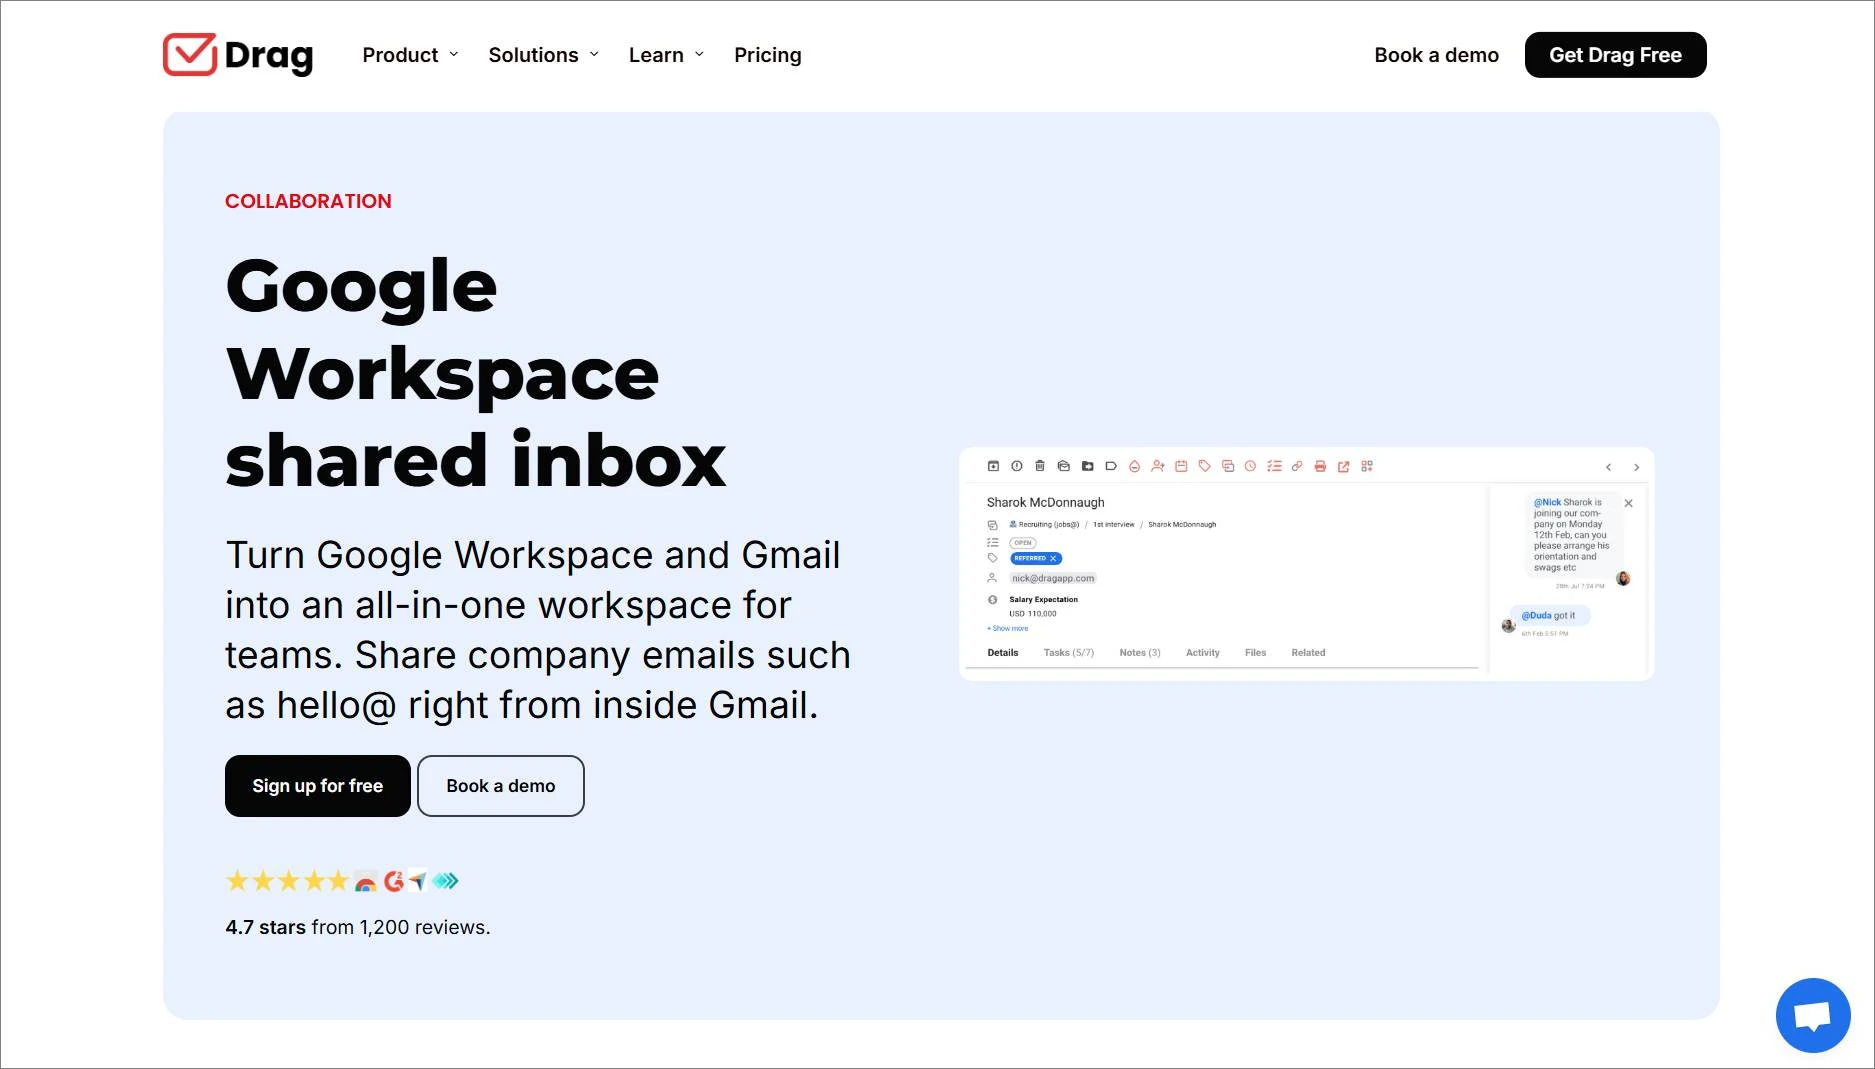Click the 'Recruiting (jobs@)' breadcrumb
The width and height of the screenshot is (1875, 1069).
(1044, 524)
